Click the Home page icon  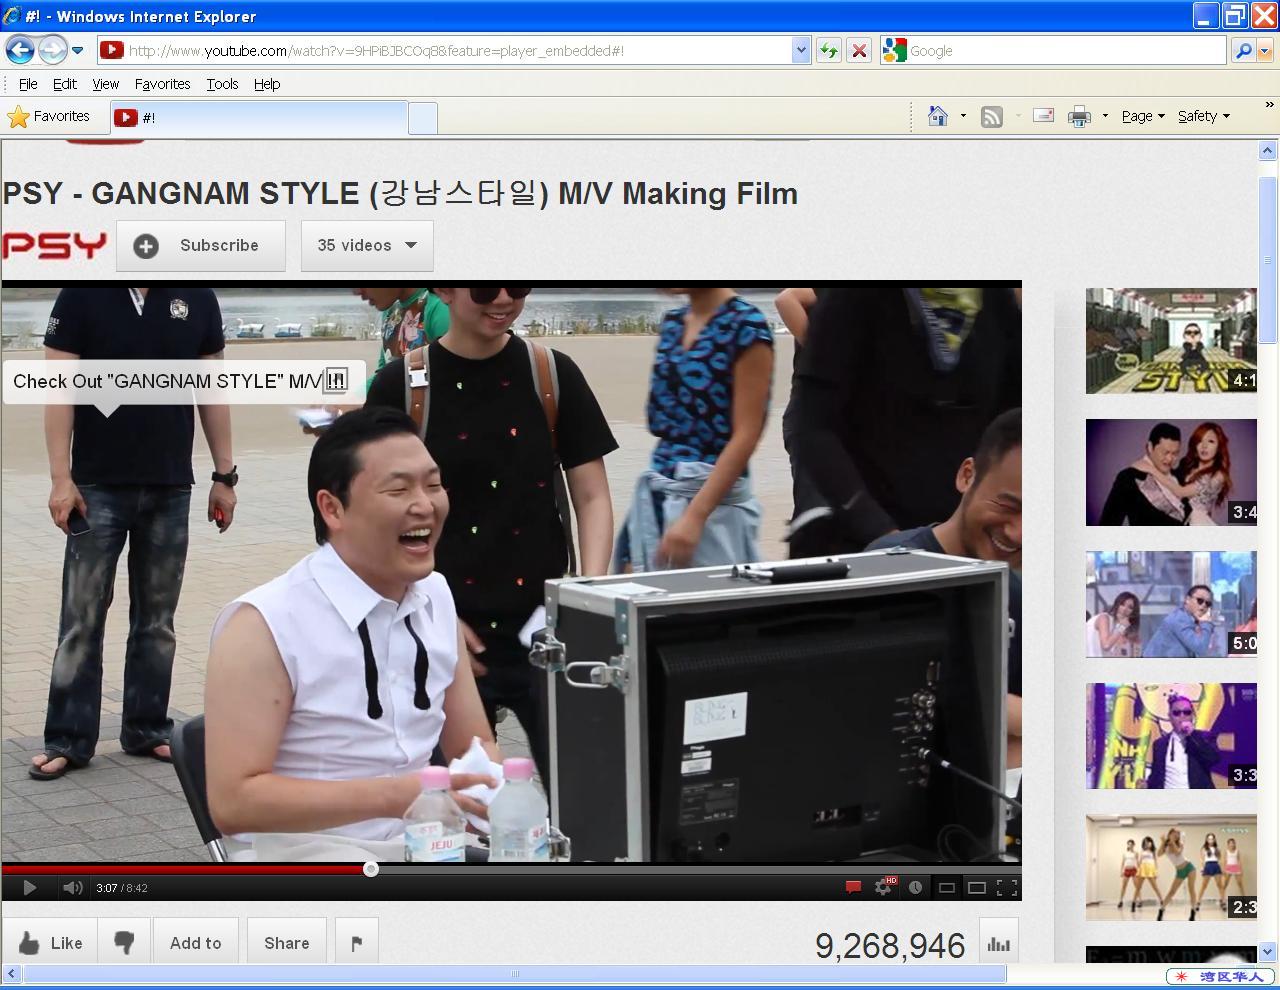click(x=938, y=116)
